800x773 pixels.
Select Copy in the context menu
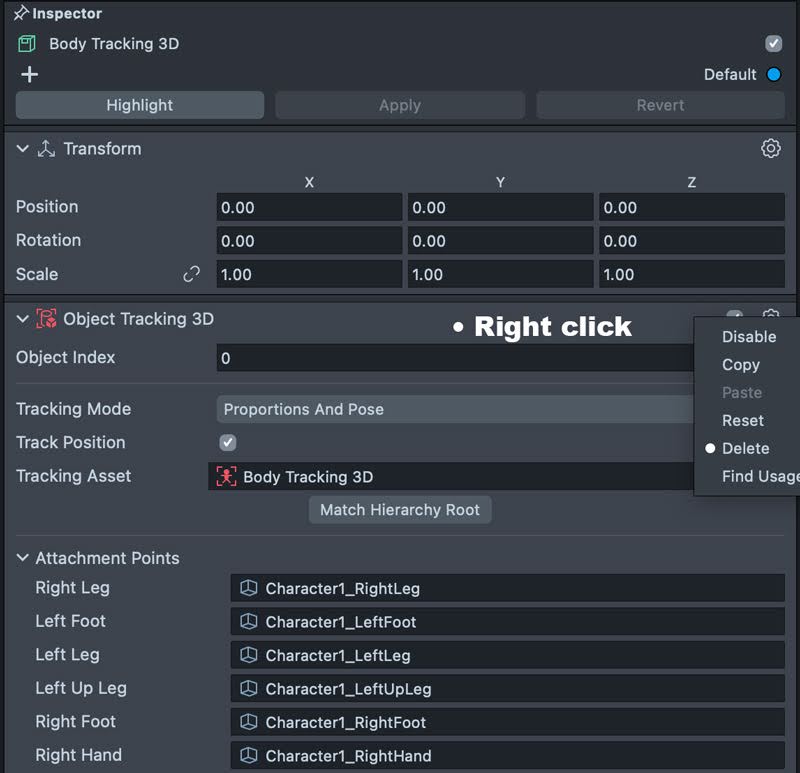(741, 365)
